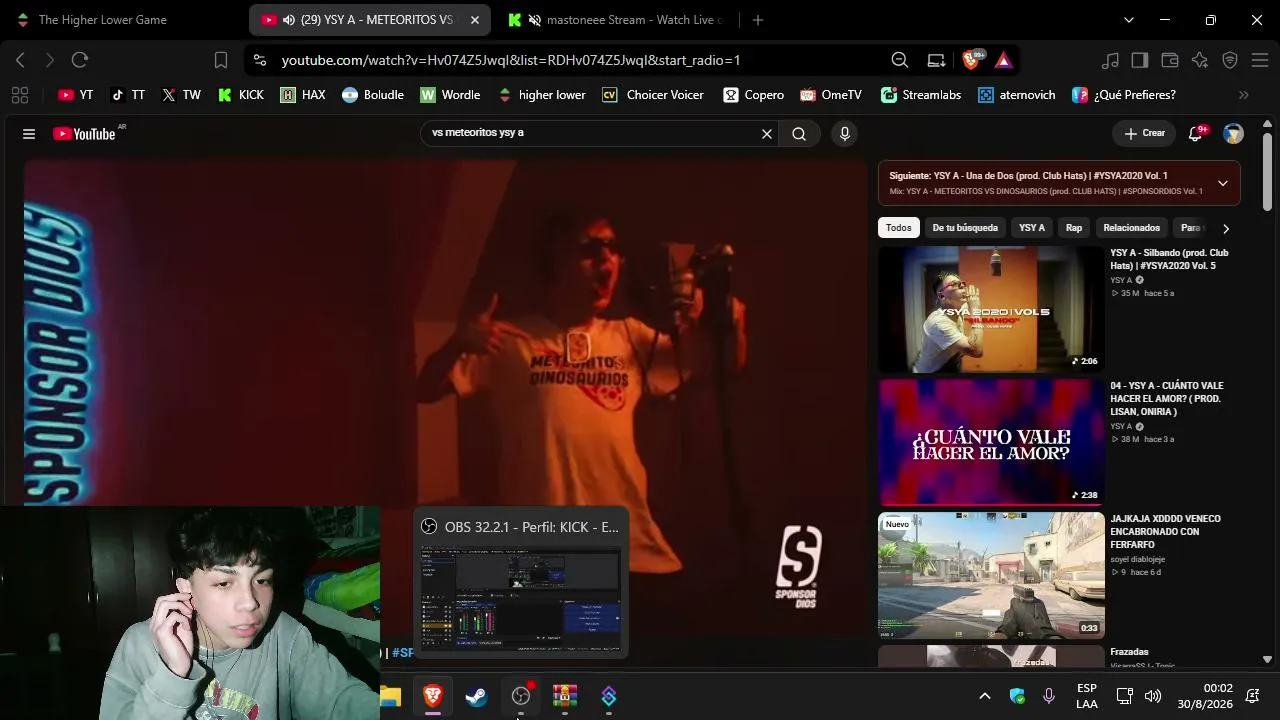Viewport: 1280px width, 720px height.
Task: Show more bookmarks with double chevron
Action: (1244, 95)
